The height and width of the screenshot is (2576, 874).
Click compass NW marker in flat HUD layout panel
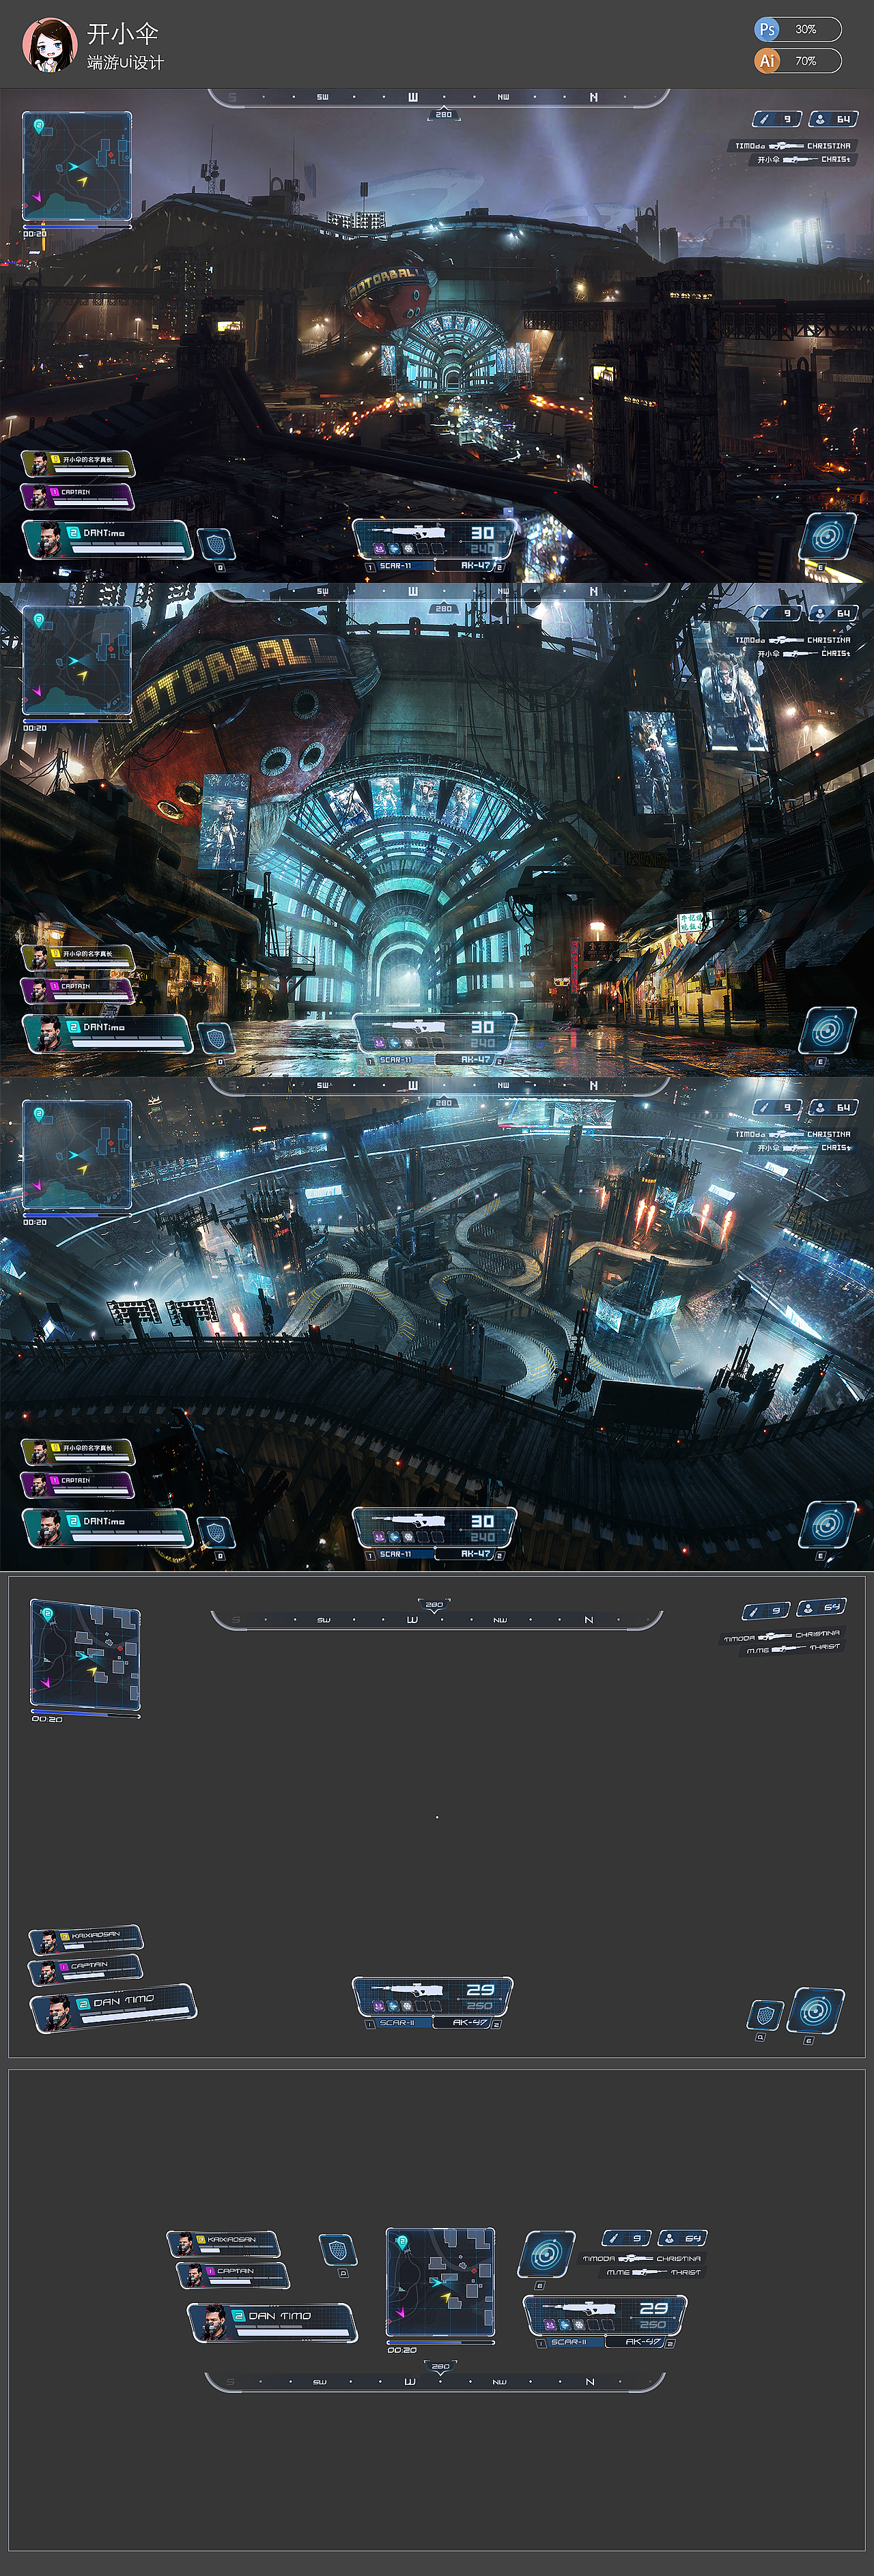point(500,1620)
